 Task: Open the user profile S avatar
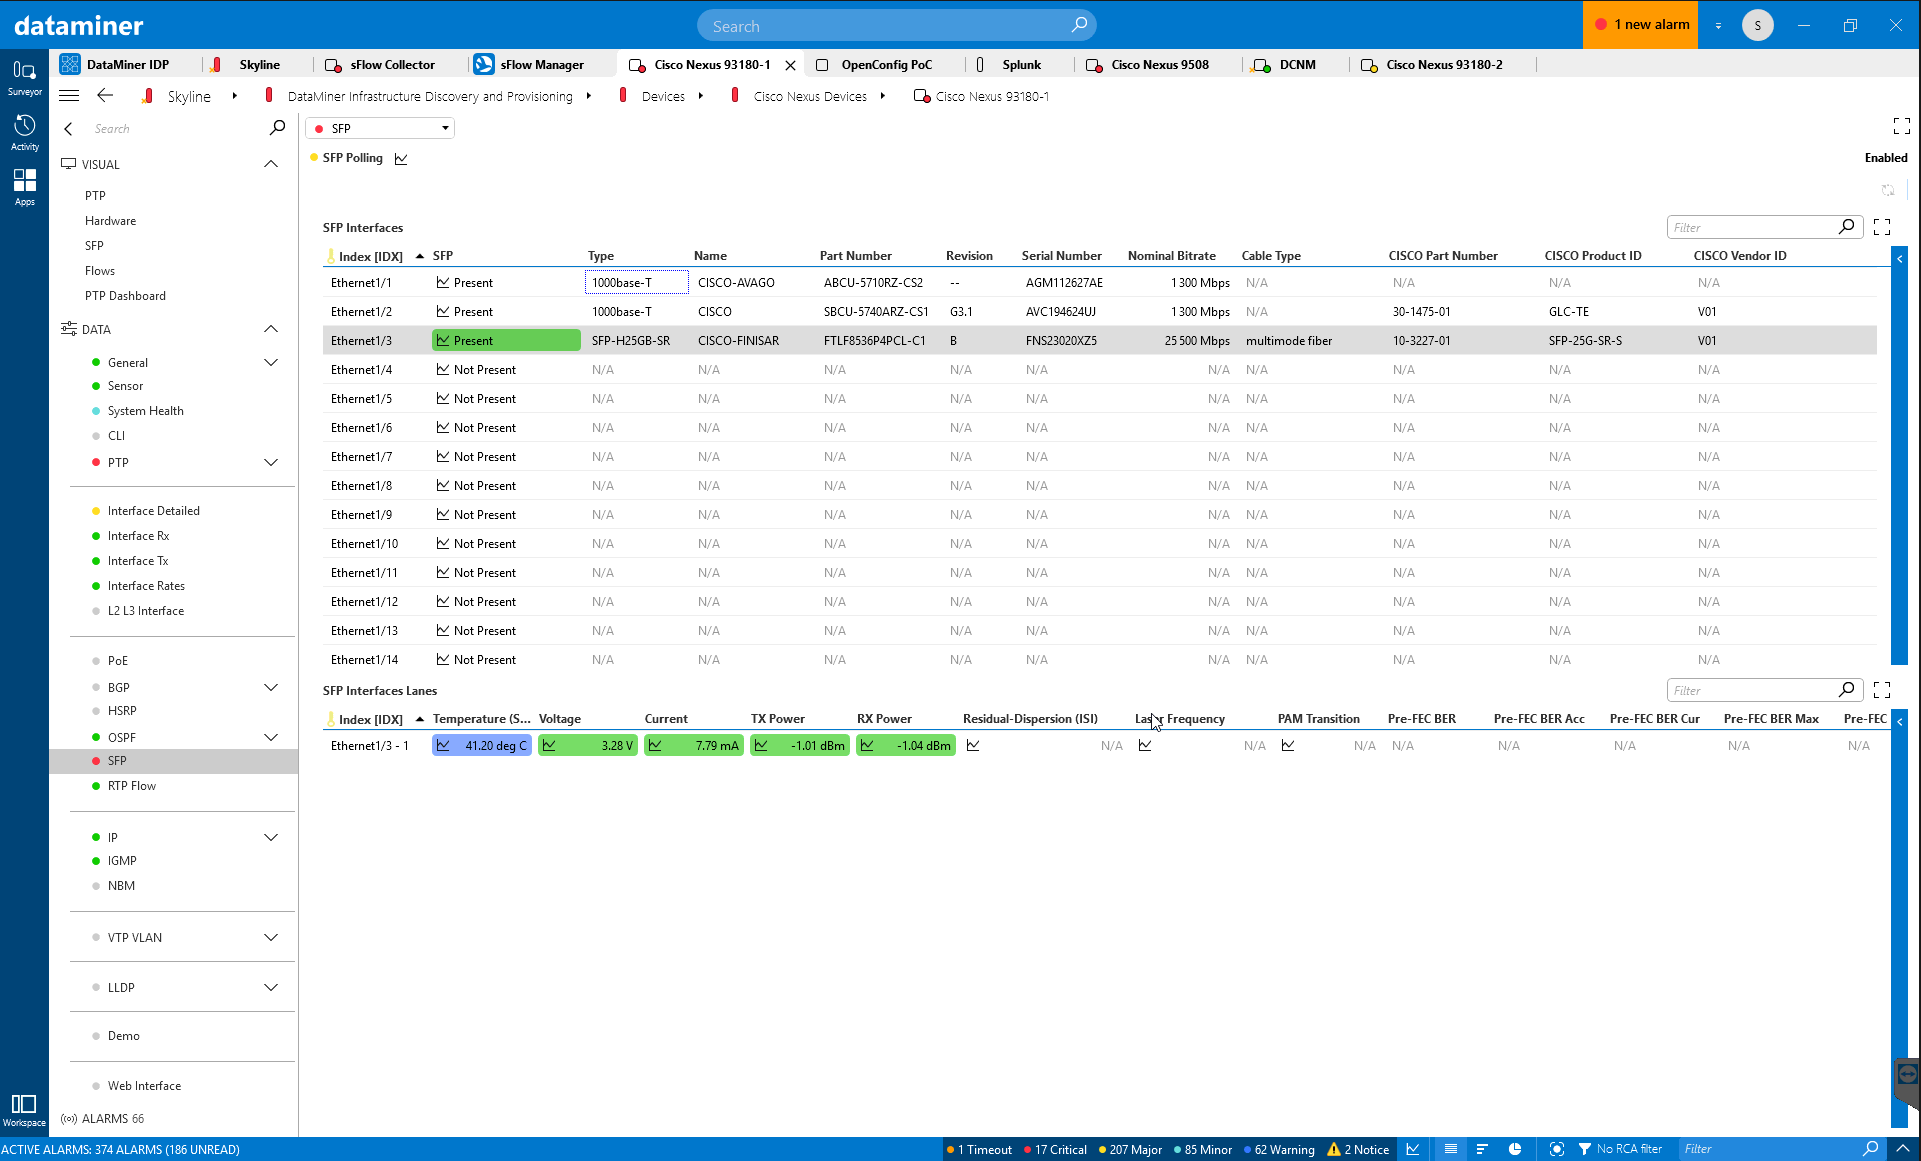pyautogui.click(x=1757, y=26)
